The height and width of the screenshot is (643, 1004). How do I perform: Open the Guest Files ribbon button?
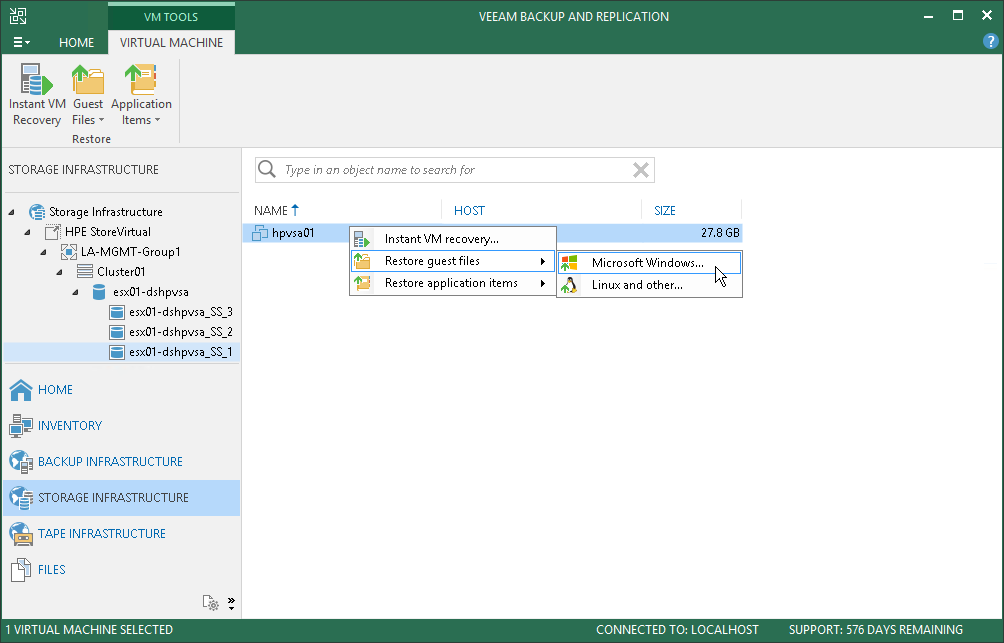click(88, 95)
